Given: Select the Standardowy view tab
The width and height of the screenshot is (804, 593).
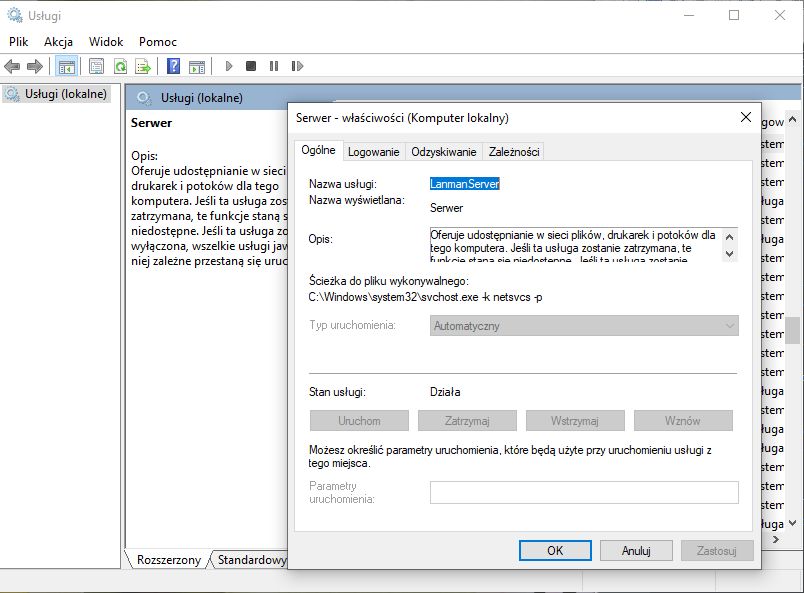Looking at the screenshot, I should (252, 560).
